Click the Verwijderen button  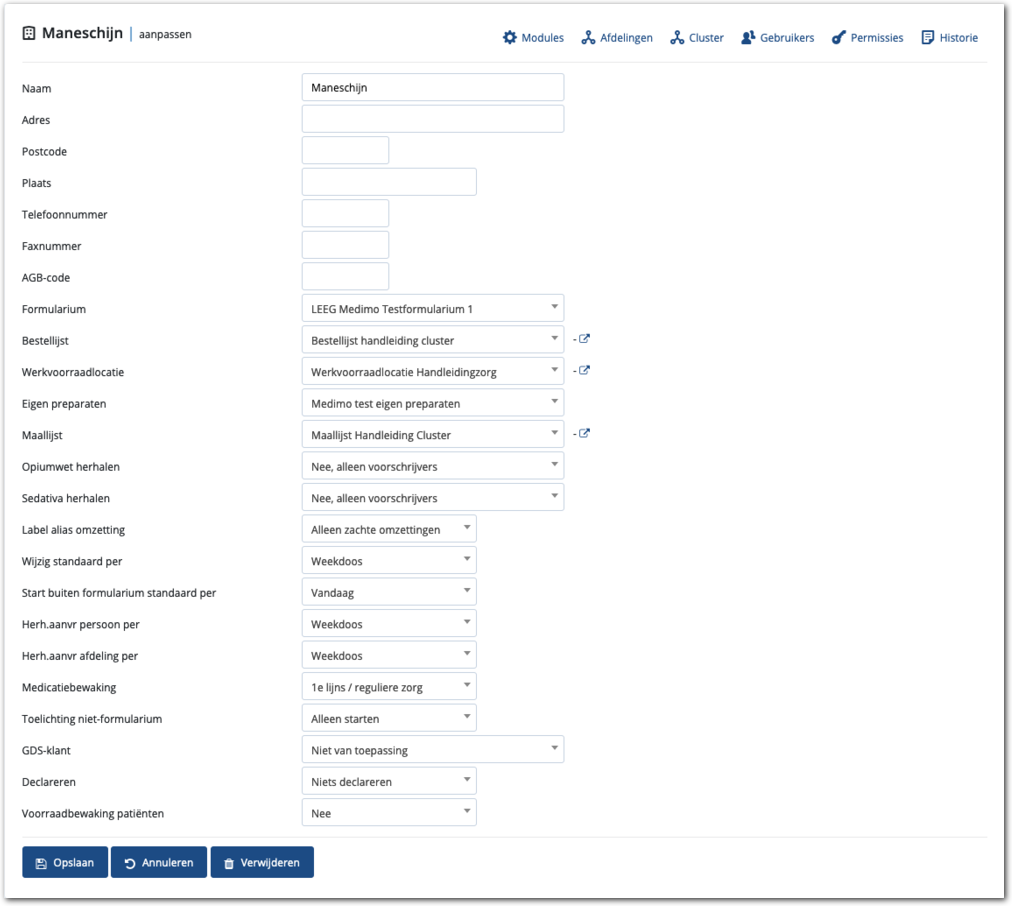(x=262, y=862)
